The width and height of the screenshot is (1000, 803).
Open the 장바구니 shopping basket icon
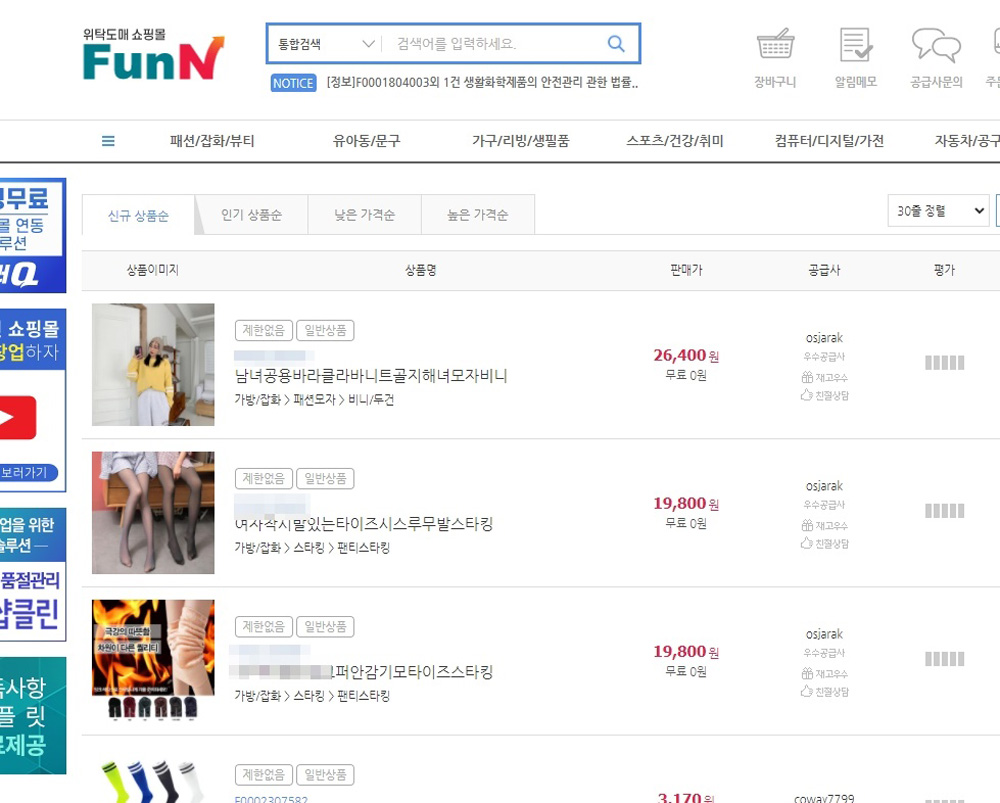(775, 44)
